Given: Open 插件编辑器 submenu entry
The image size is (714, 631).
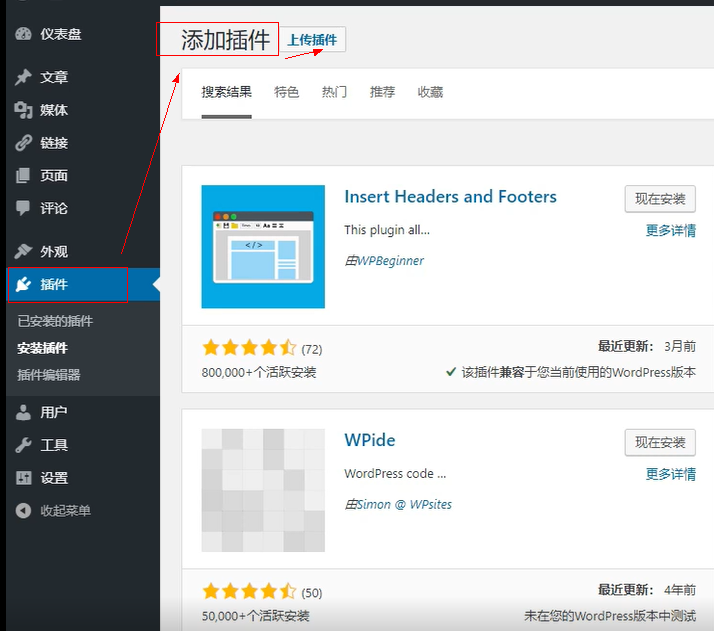Looking at the screenshot, I should click(49, 375).
